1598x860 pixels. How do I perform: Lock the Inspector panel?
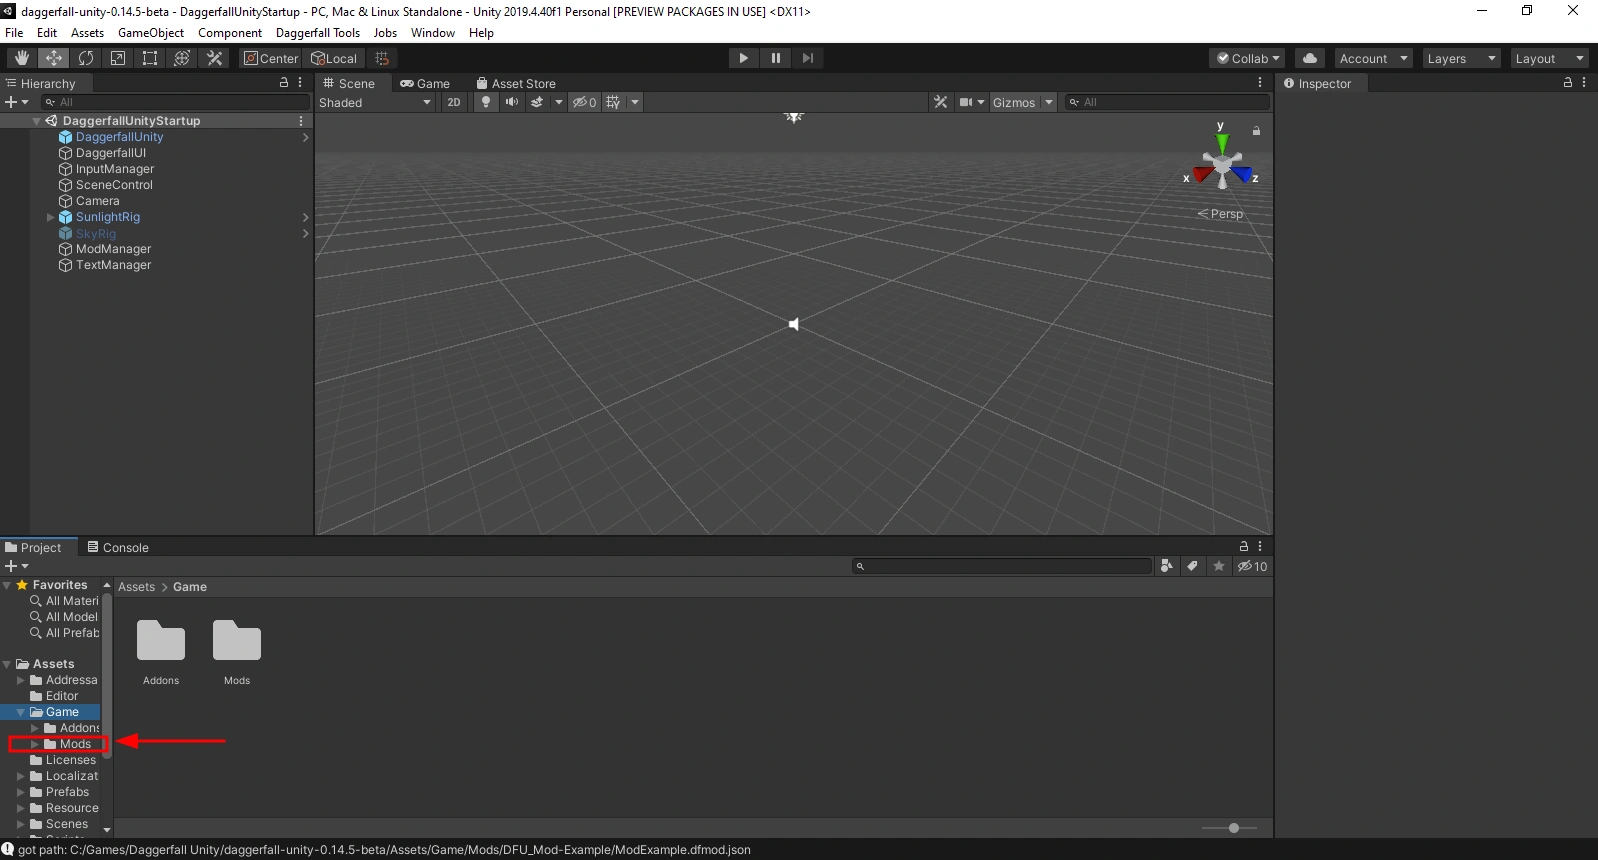[x=1568, y=83]
